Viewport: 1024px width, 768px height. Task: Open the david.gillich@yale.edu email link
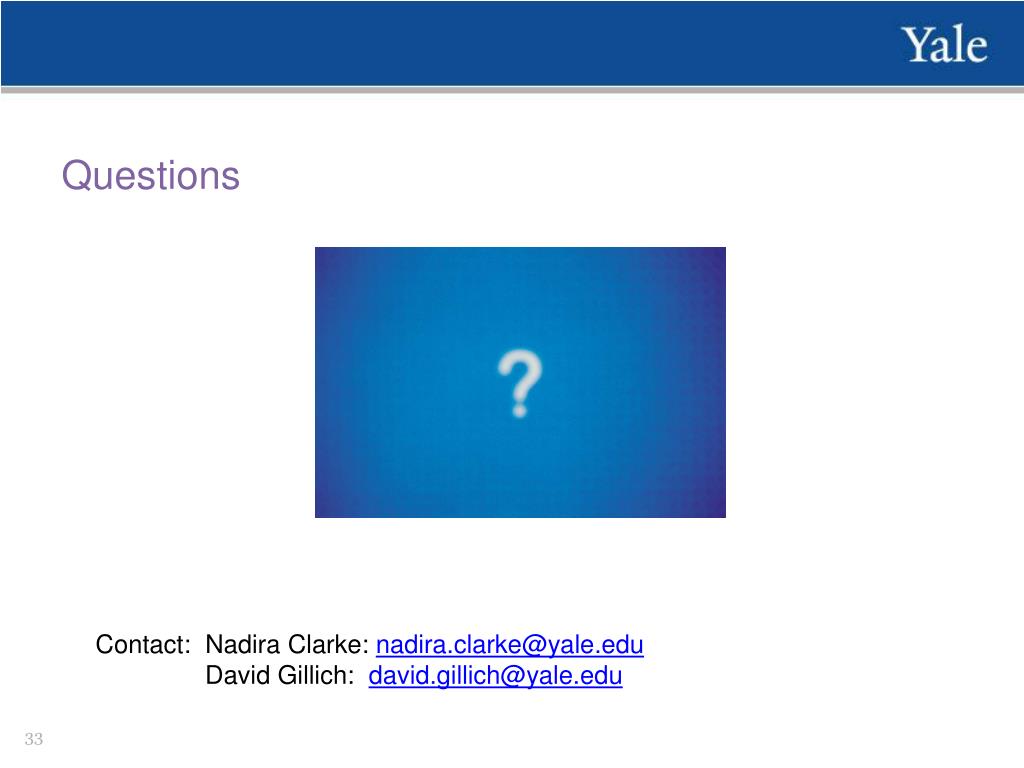(x=495, y=675)
